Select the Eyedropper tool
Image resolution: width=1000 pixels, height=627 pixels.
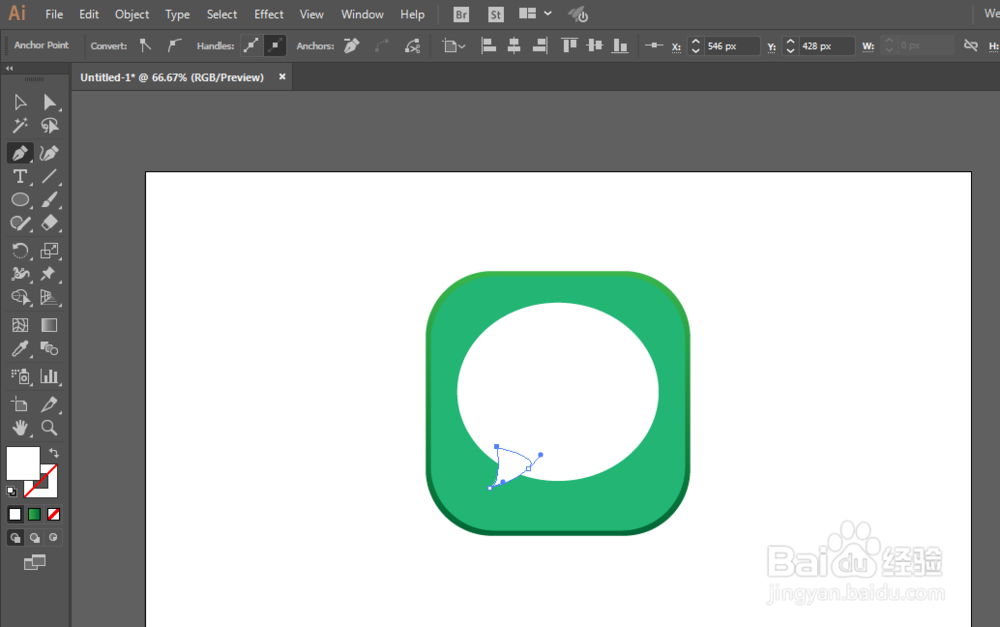(20, 349)
